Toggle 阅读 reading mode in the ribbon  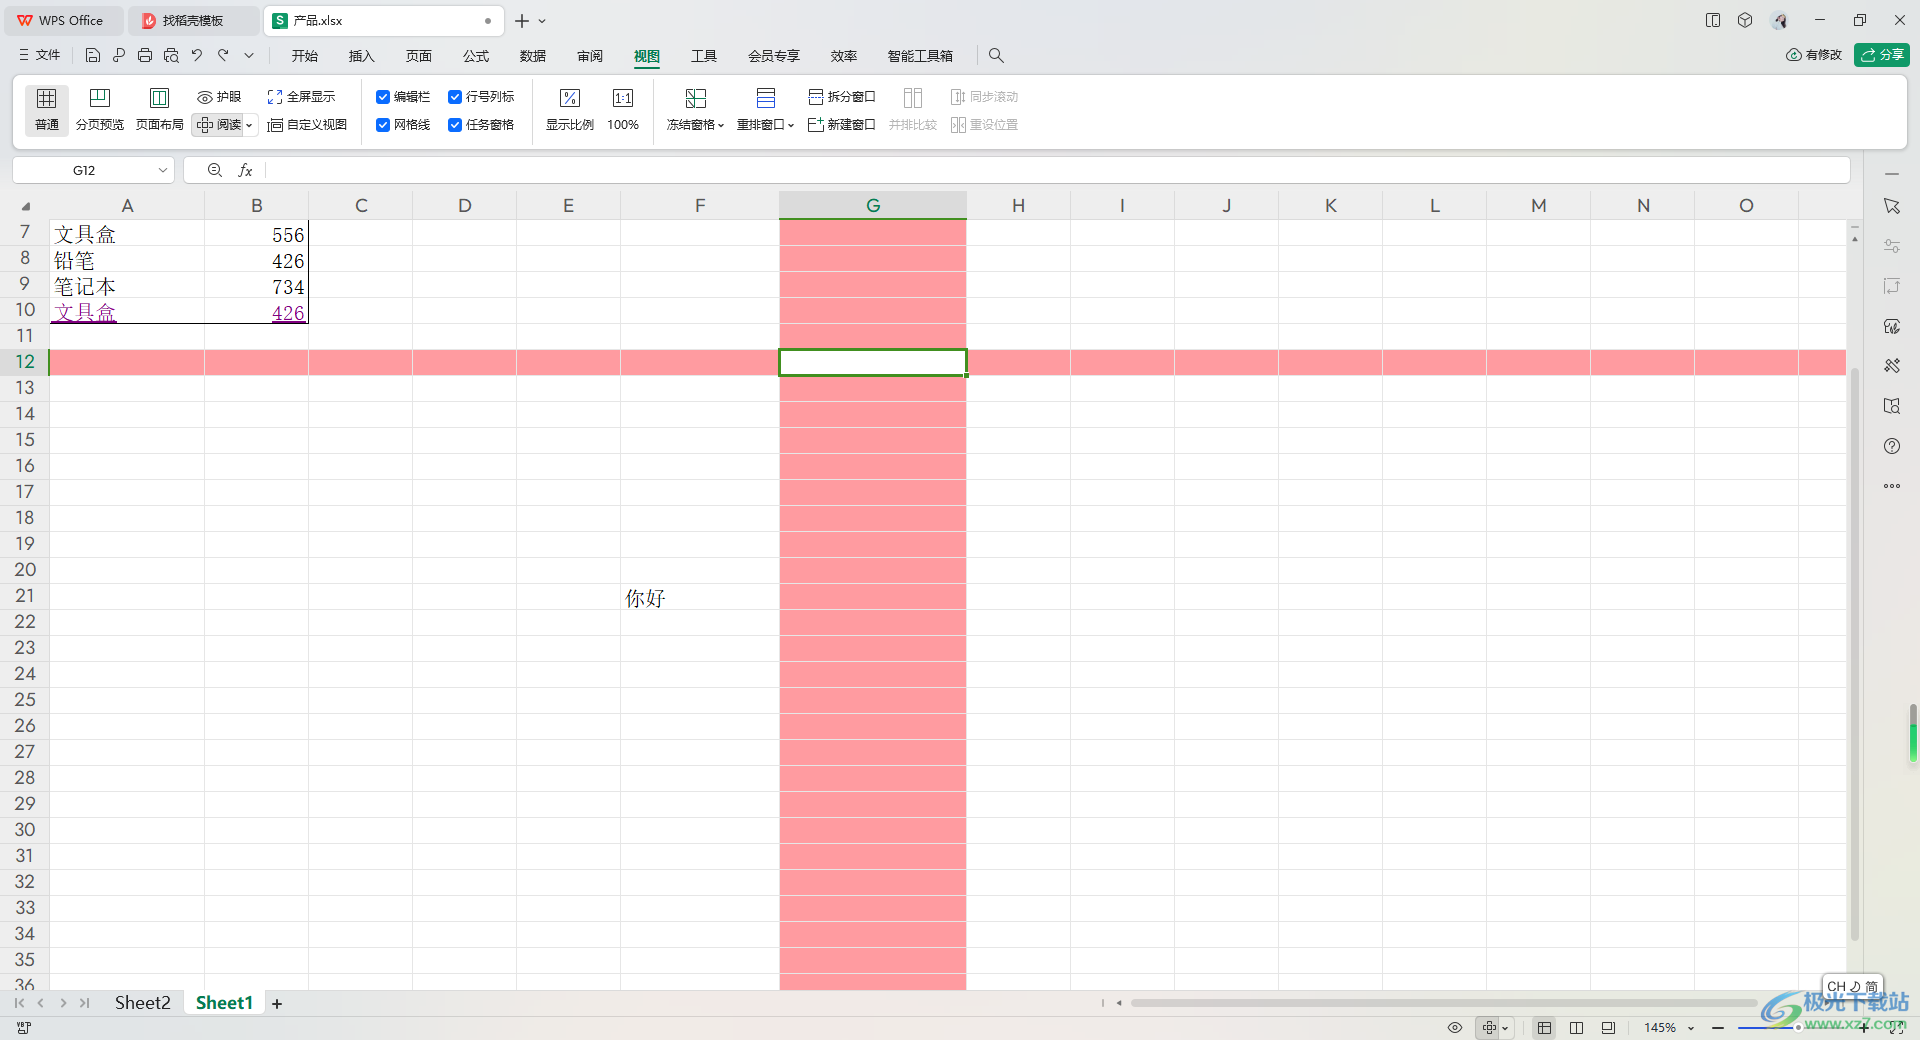point(219,125)
